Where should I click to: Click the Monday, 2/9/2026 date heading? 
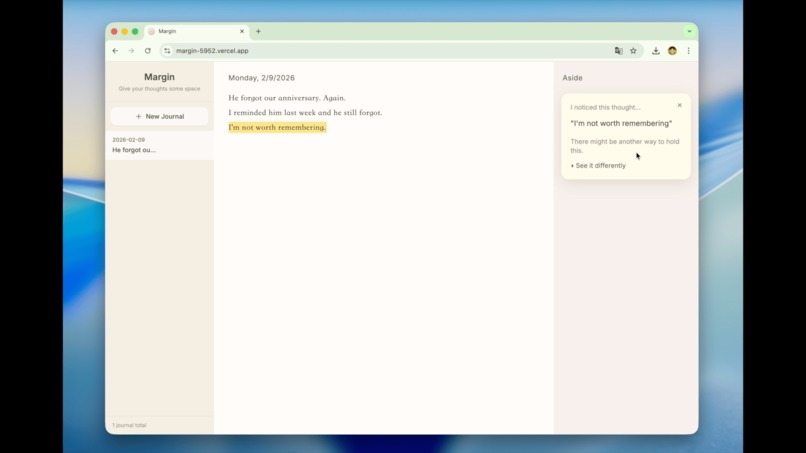tap(261, 78)
